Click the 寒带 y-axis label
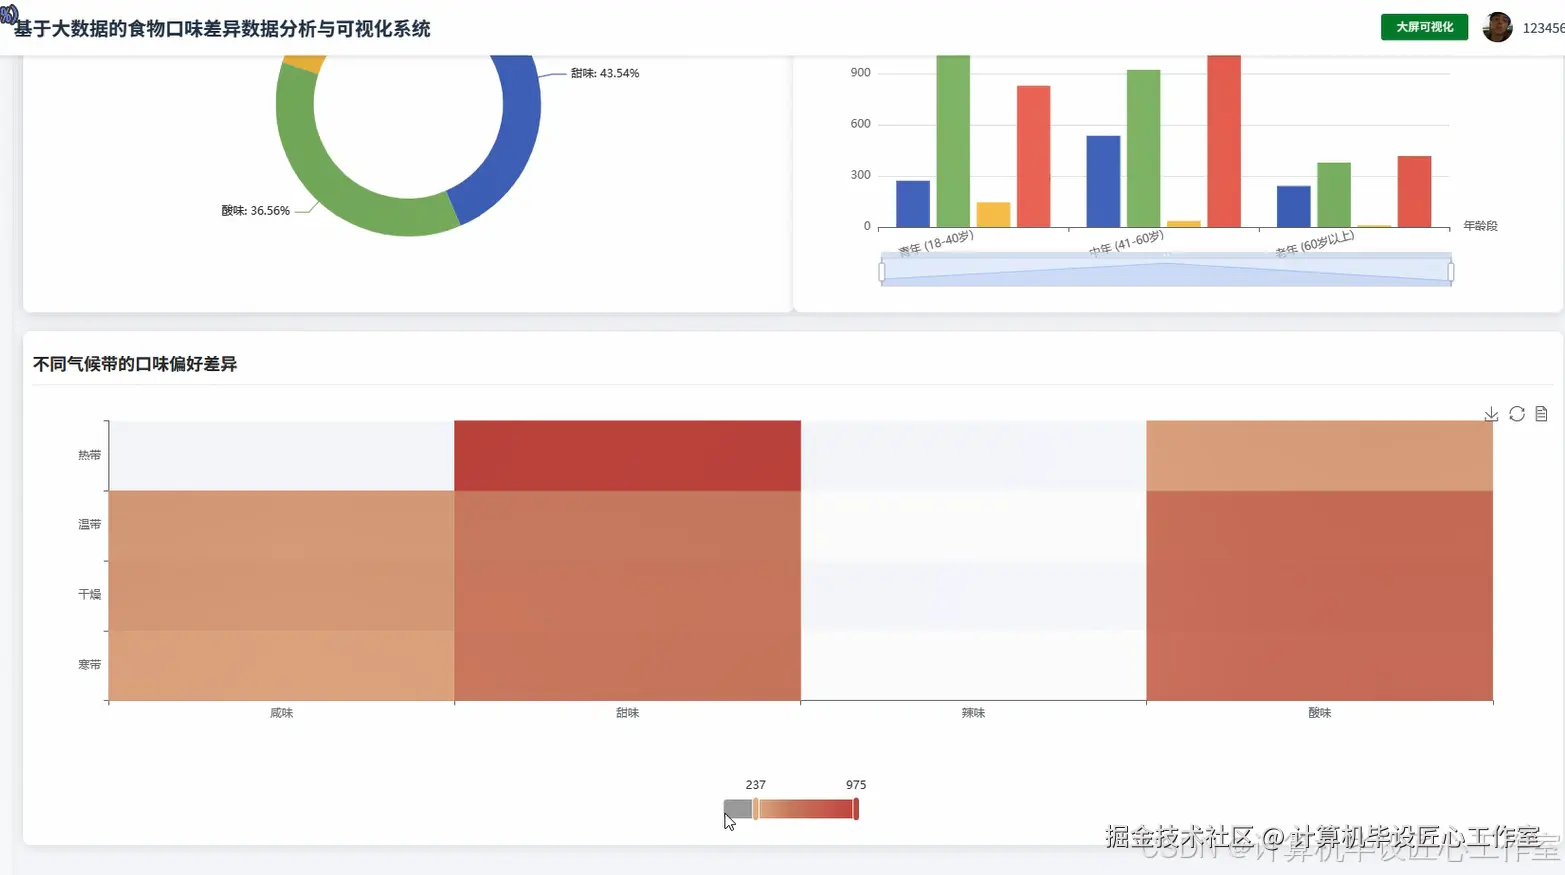Image resolution: width=1565 pixels, height=875 pixels. point(90,665)
